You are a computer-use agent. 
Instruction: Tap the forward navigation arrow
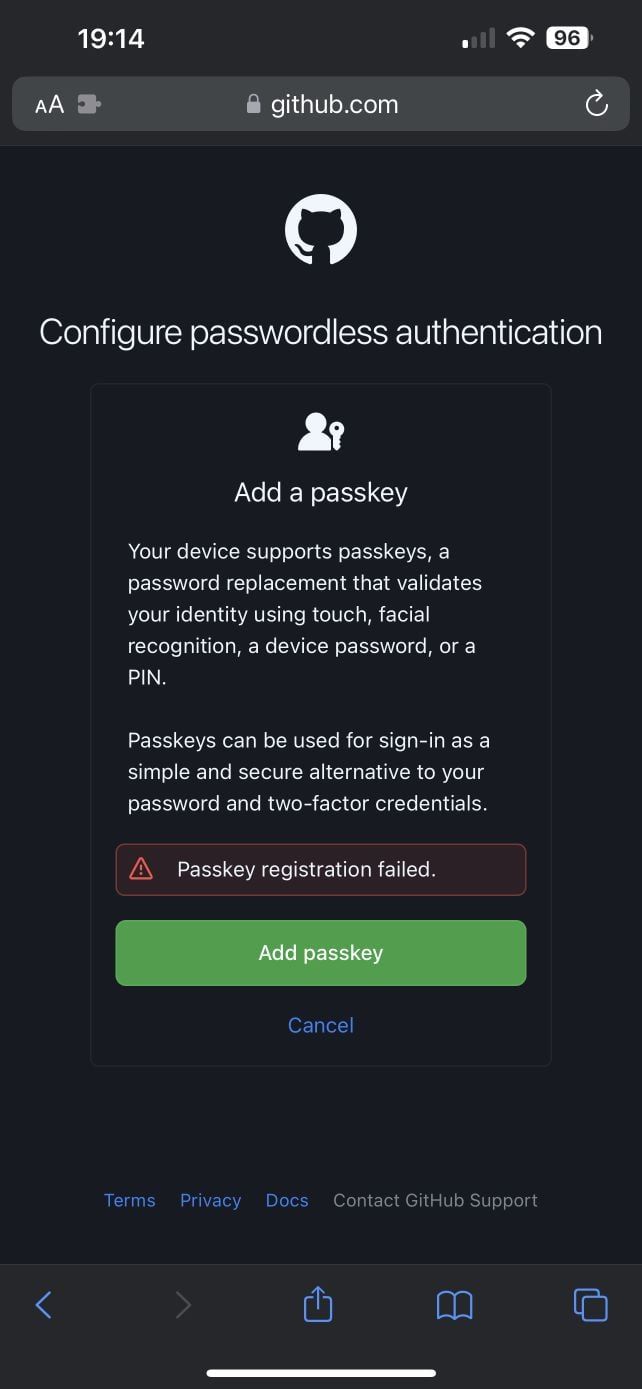click(183, 1304)
